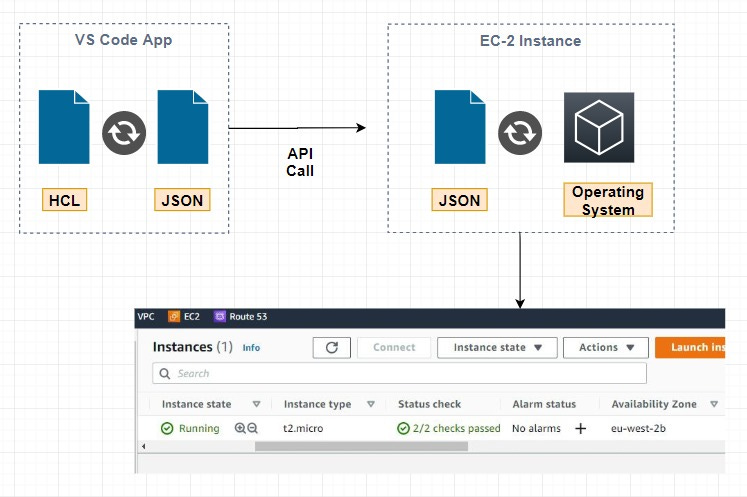Screen dimensions: 747x497
Task: Click the EC-2 Instance title
Action: [x=530, y=41]
